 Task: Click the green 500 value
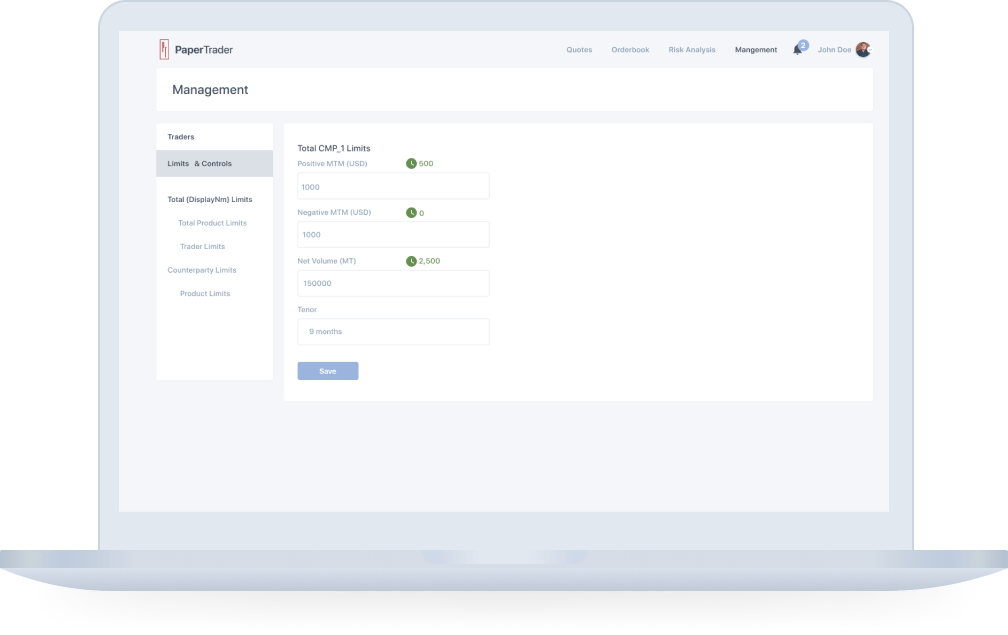tap(426, 164)
